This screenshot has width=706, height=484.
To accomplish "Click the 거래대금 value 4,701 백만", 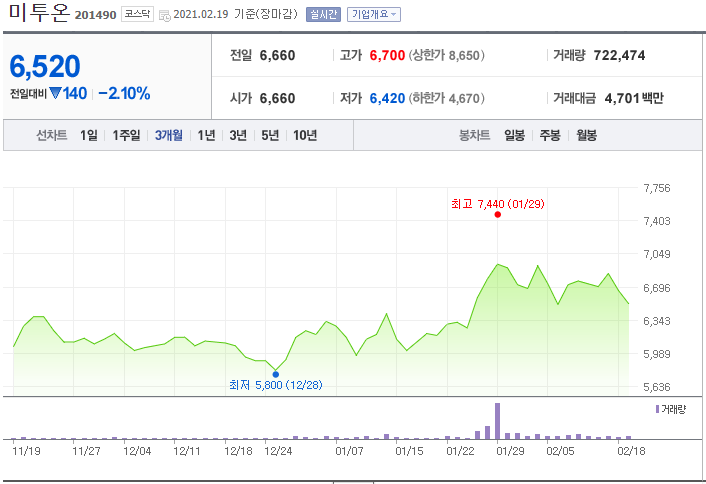I will pos(634,98).
